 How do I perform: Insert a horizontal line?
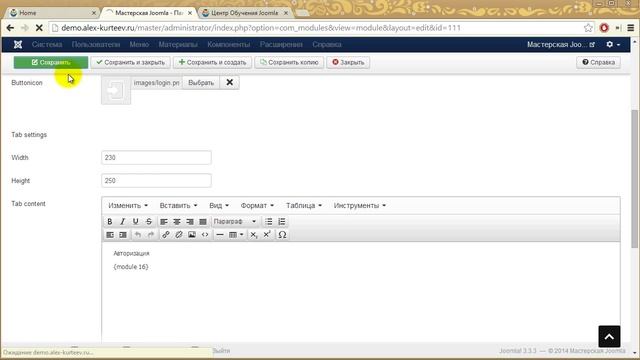220,235
